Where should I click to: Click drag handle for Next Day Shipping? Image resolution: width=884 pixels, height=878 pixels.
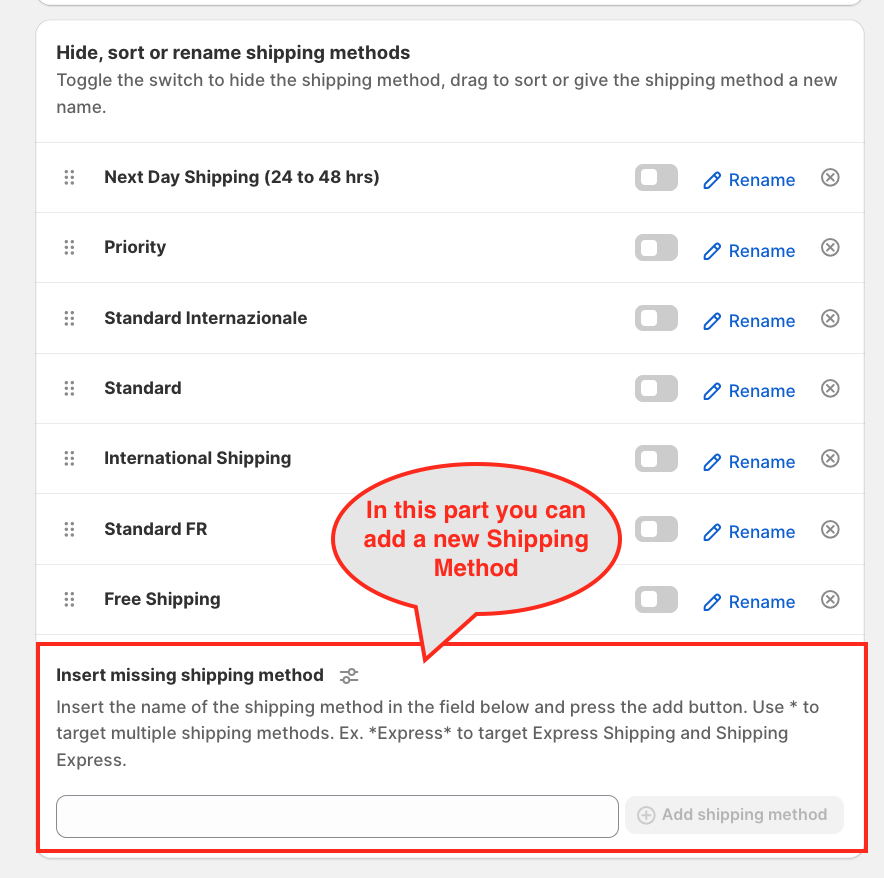(x=69, y=178)
